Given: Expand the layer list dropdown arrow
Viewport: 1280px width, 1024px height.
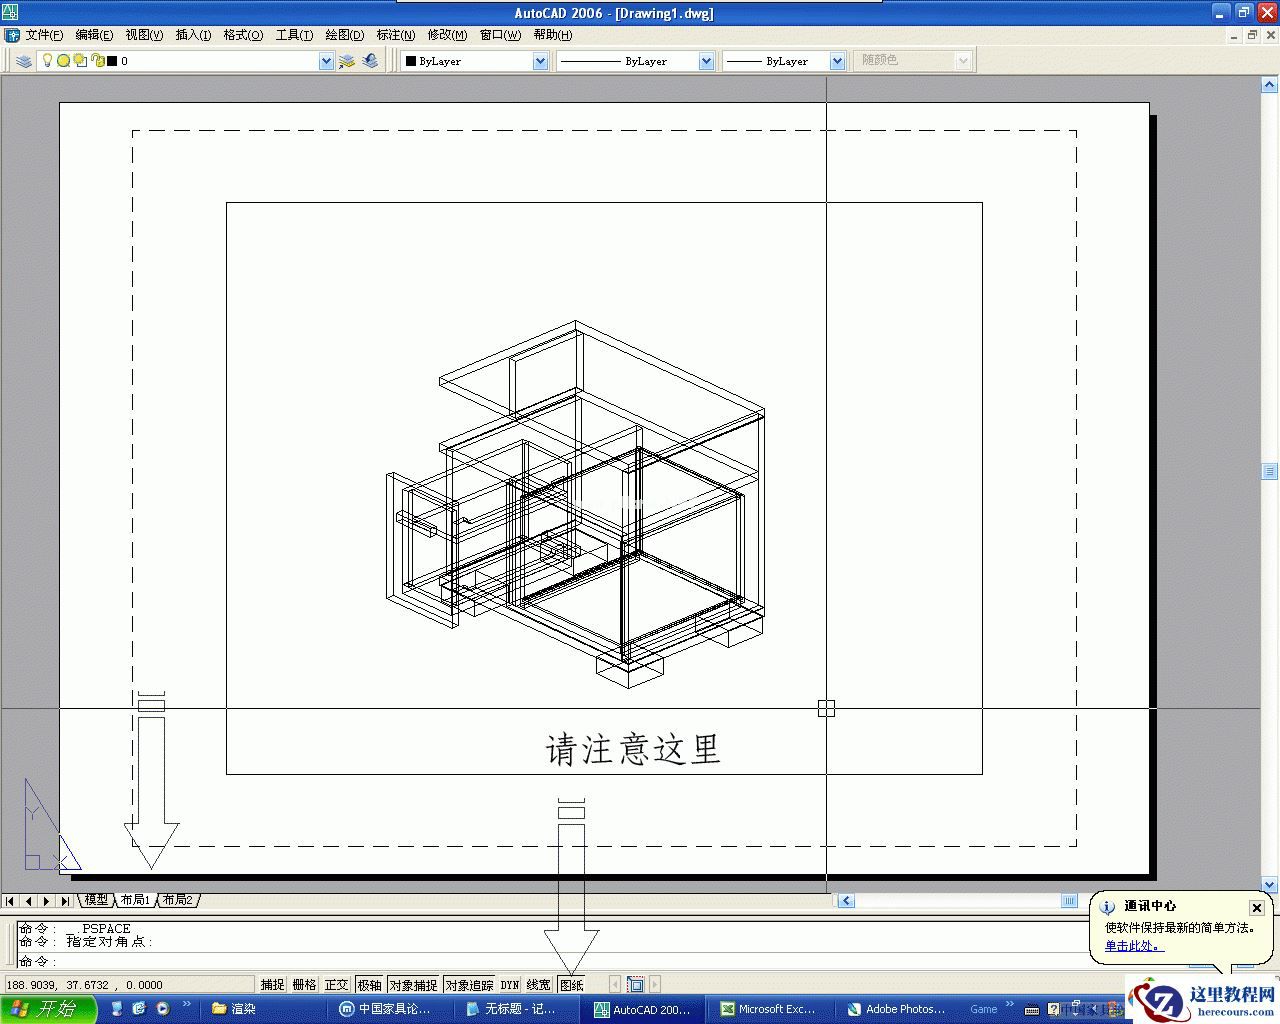Looking at the screenshot, I should click(x=326, y=61).
